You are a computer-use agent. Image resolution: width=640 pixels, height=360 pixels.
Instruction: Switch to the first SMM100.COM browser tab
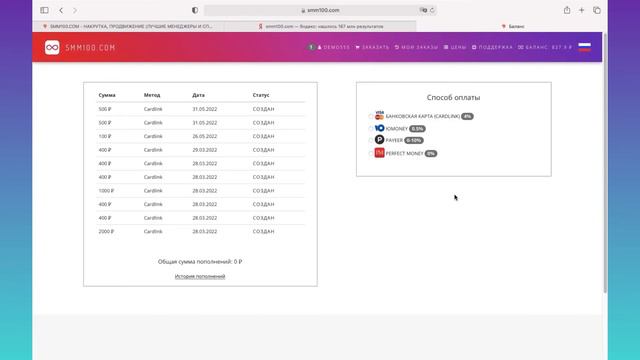128,26
